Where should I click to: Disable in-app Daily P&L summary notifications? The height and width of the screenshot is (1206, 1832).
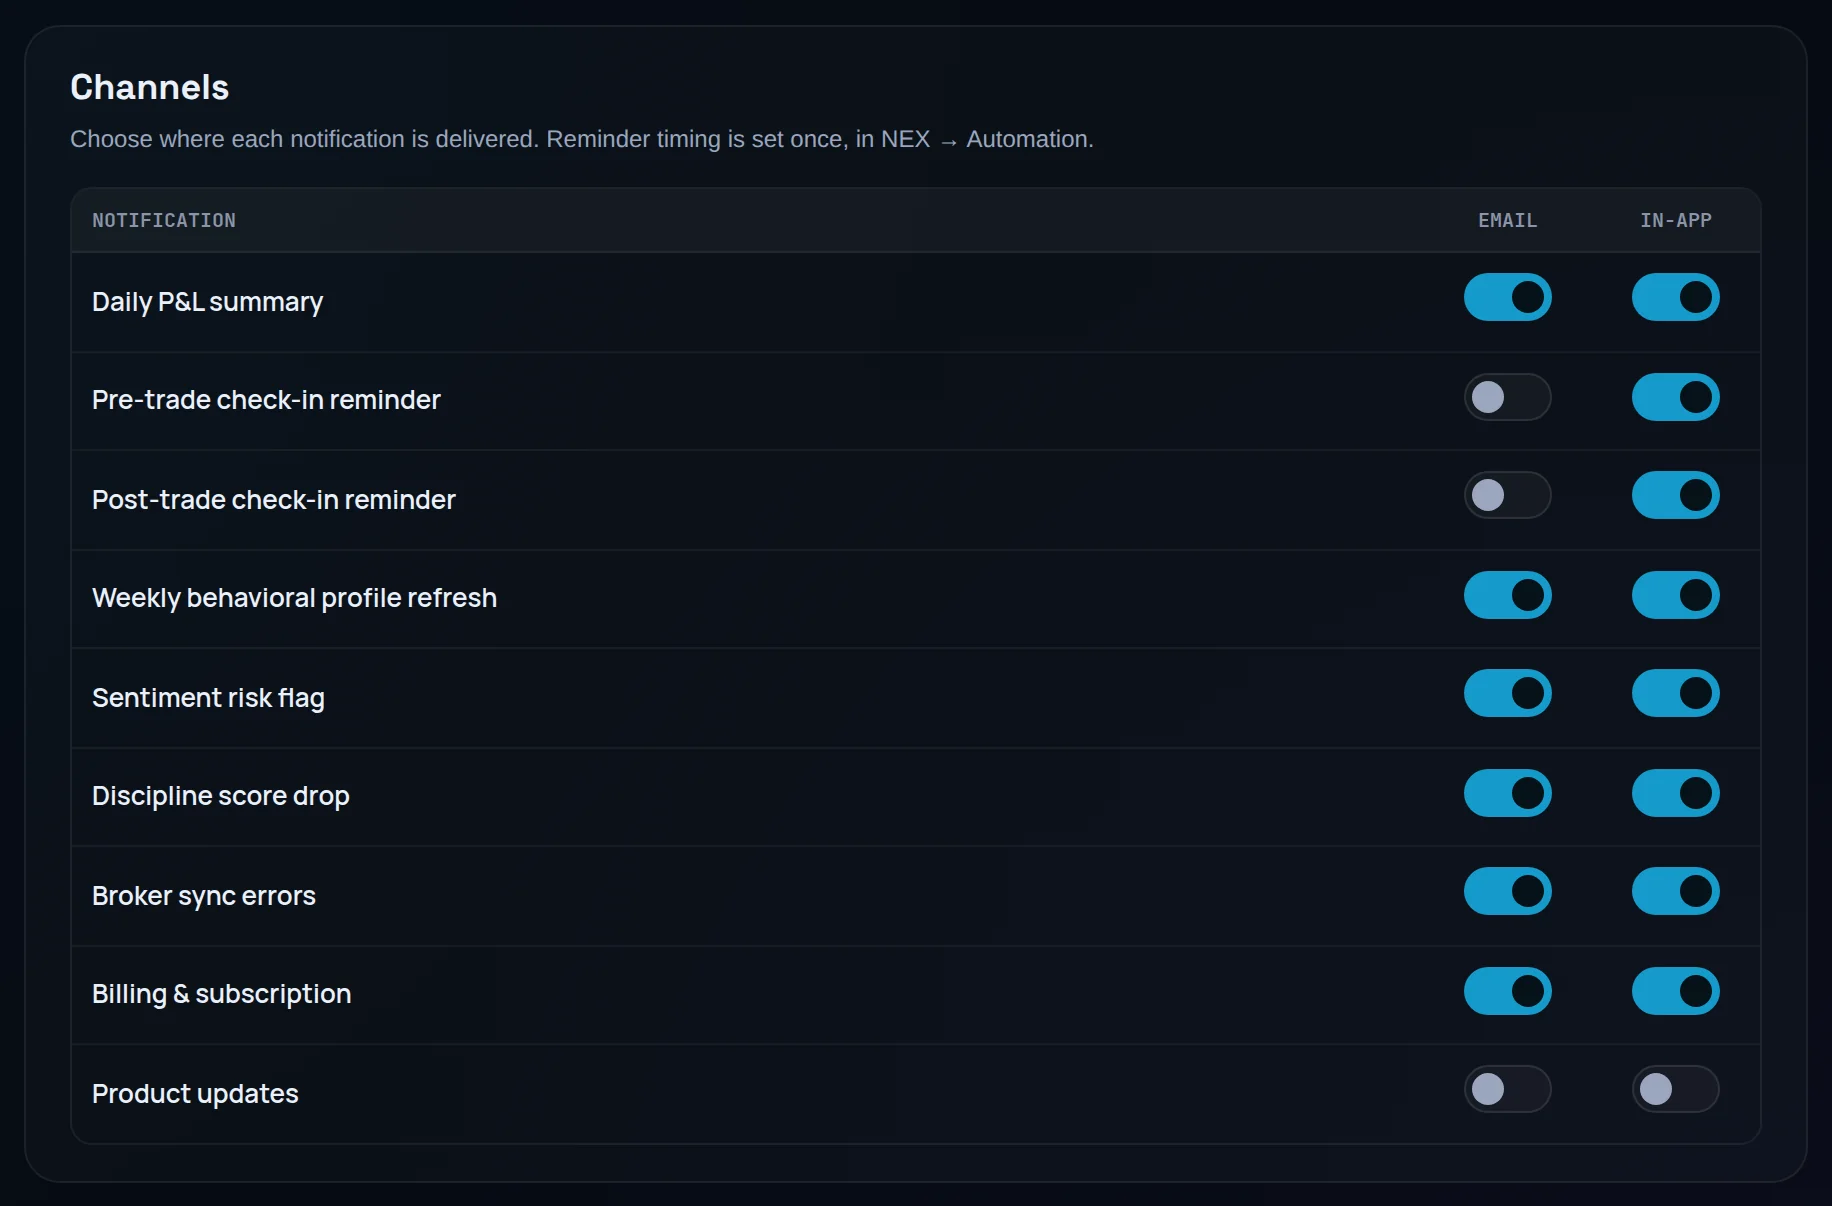(x=1675, y=297)
